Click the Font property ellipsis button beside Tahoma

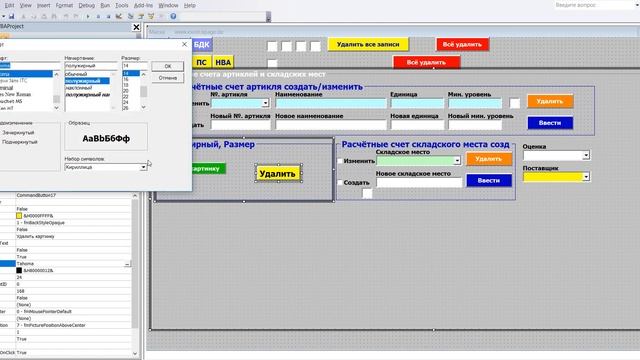click(x=127, y=264)
